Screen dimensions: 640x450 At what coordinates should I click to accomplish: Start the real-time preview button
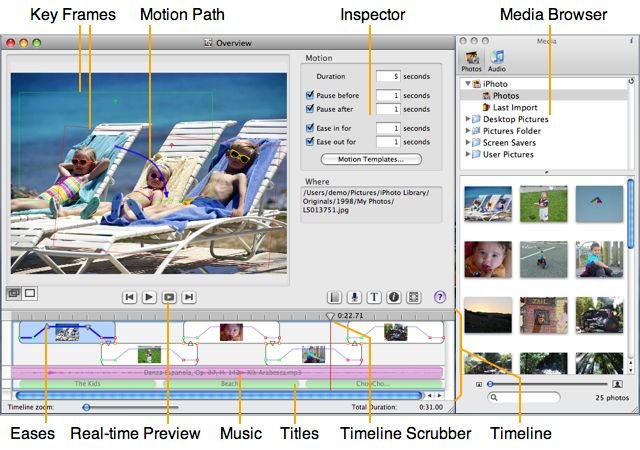169,297
